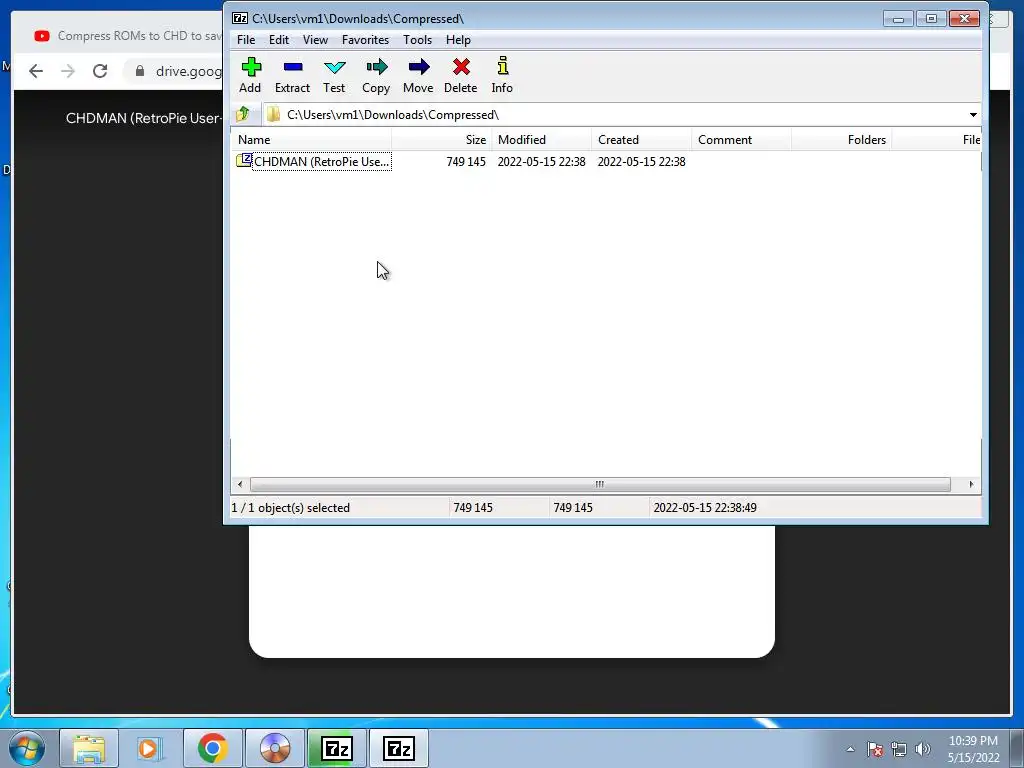The width and height of the screenshot is (1024, 768).
Task: Open the File menu
Action: pos(246,40)
